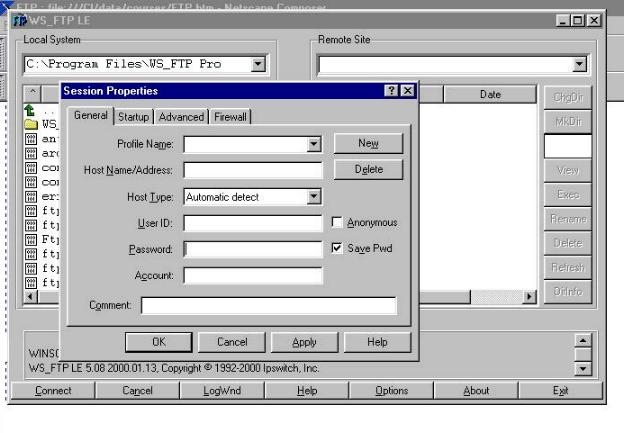Click remote list scroll right arrow
The image size is (624, 433).
click(529, 296)
